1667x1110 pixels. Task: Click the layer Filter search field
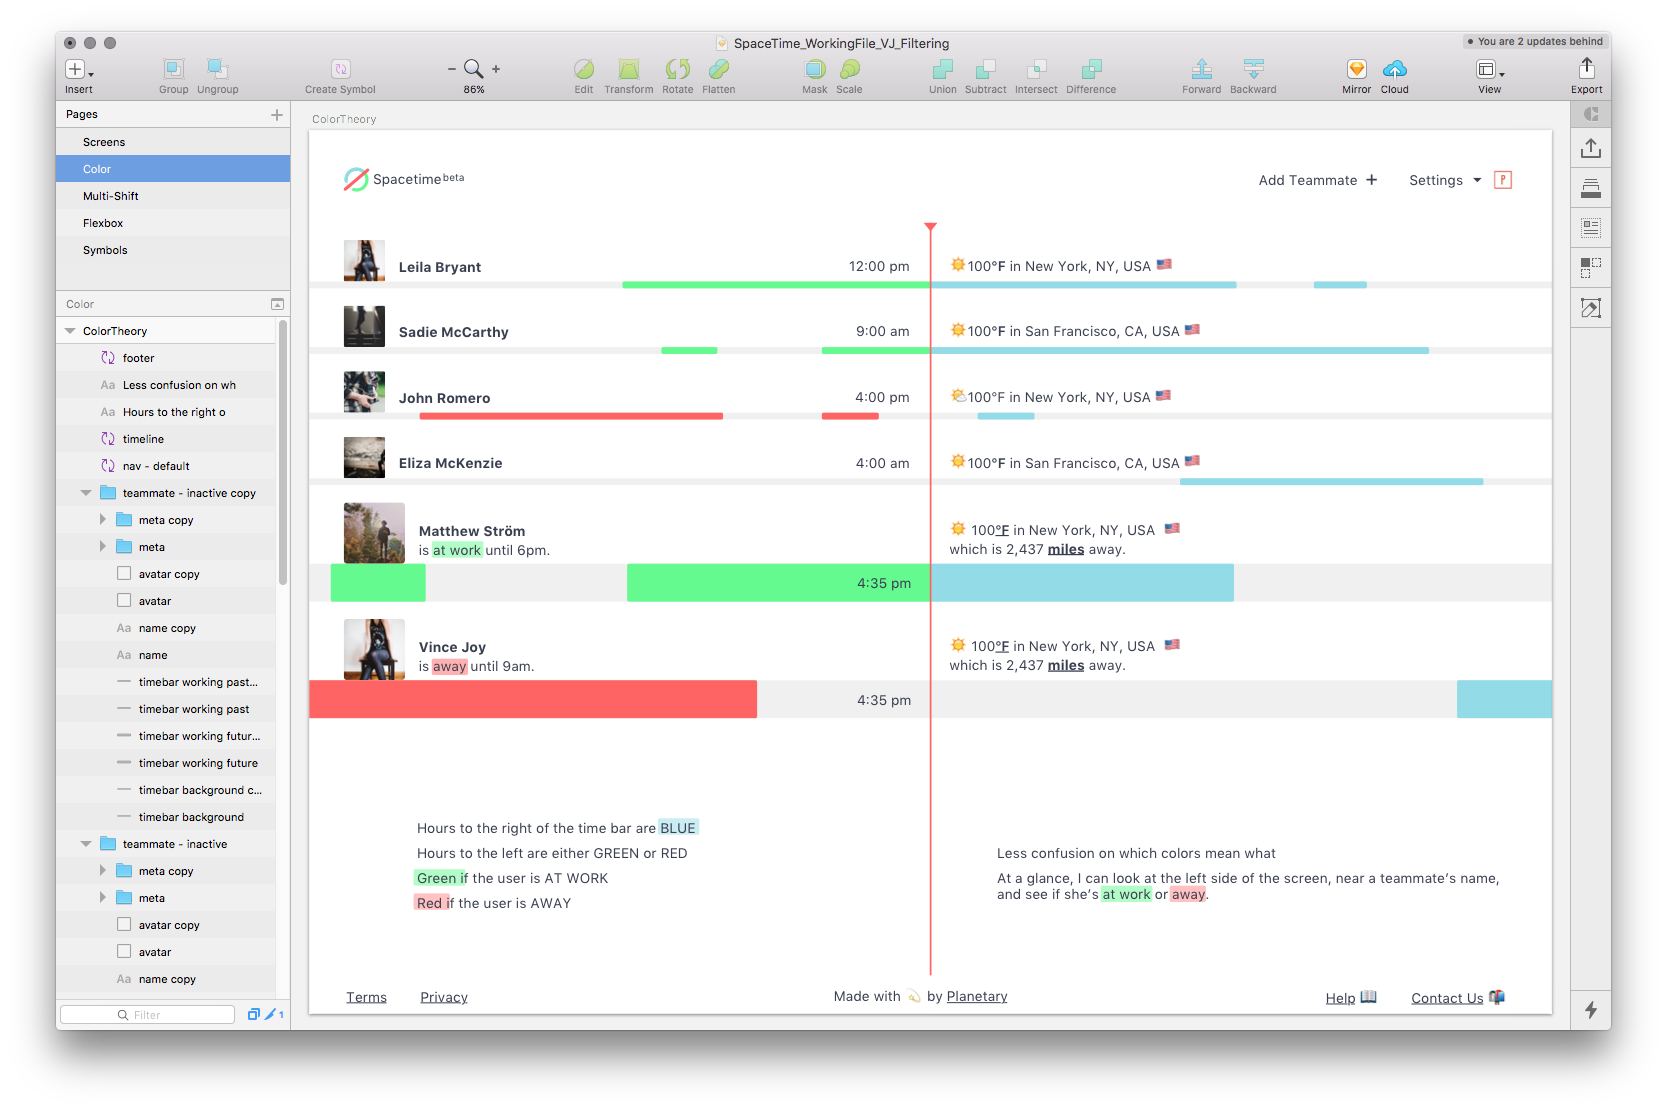147,1014
